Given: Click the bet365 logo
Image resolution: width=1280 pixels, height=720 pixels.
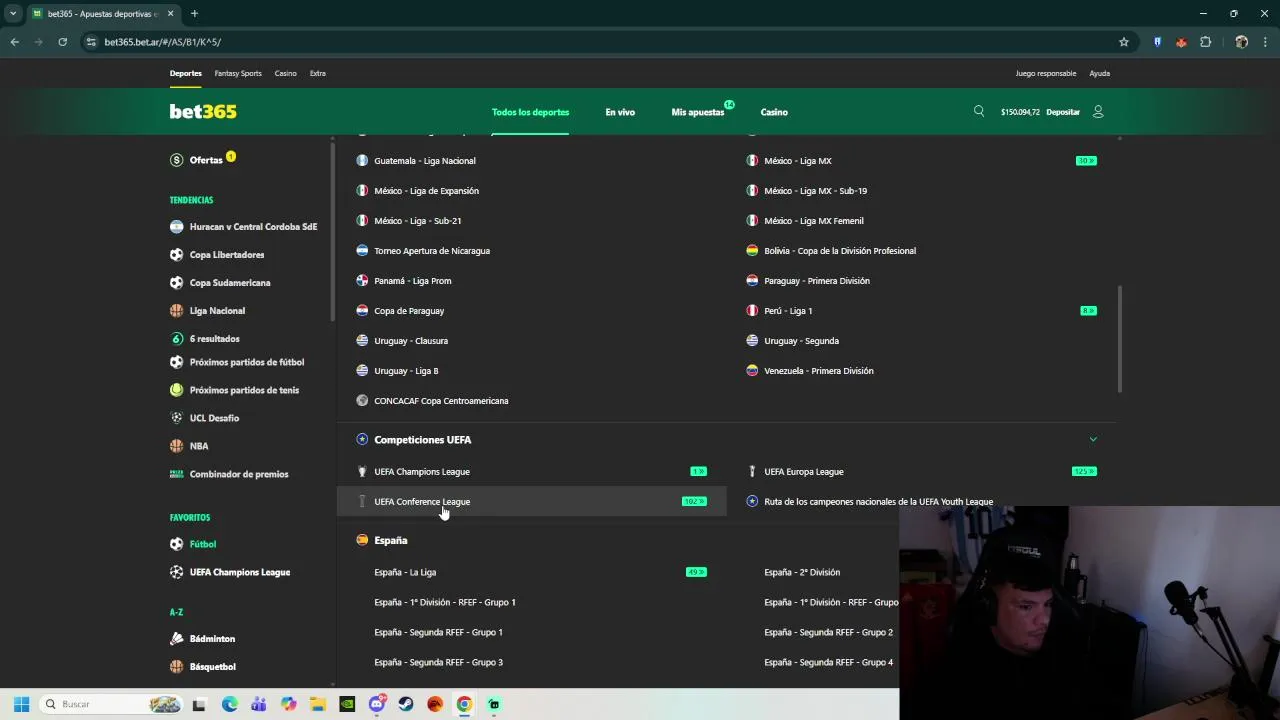Looking at the screenshot, I should pos(203,112).
